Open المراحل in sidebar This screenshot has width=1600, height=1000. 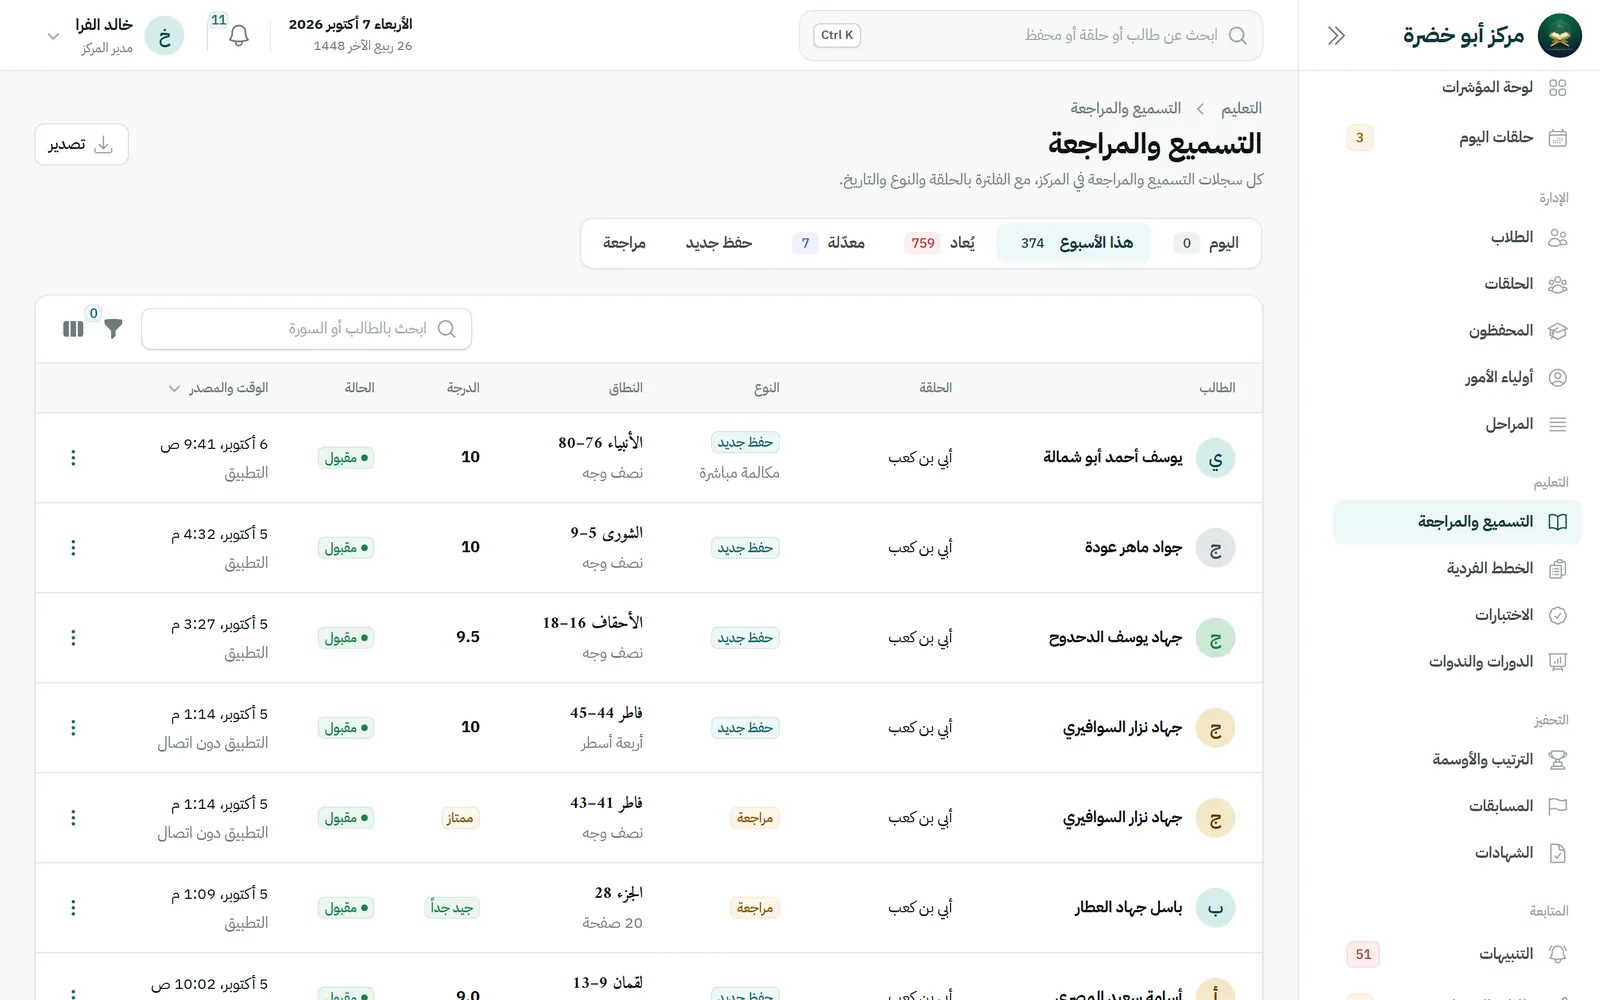pos(1458,424)
